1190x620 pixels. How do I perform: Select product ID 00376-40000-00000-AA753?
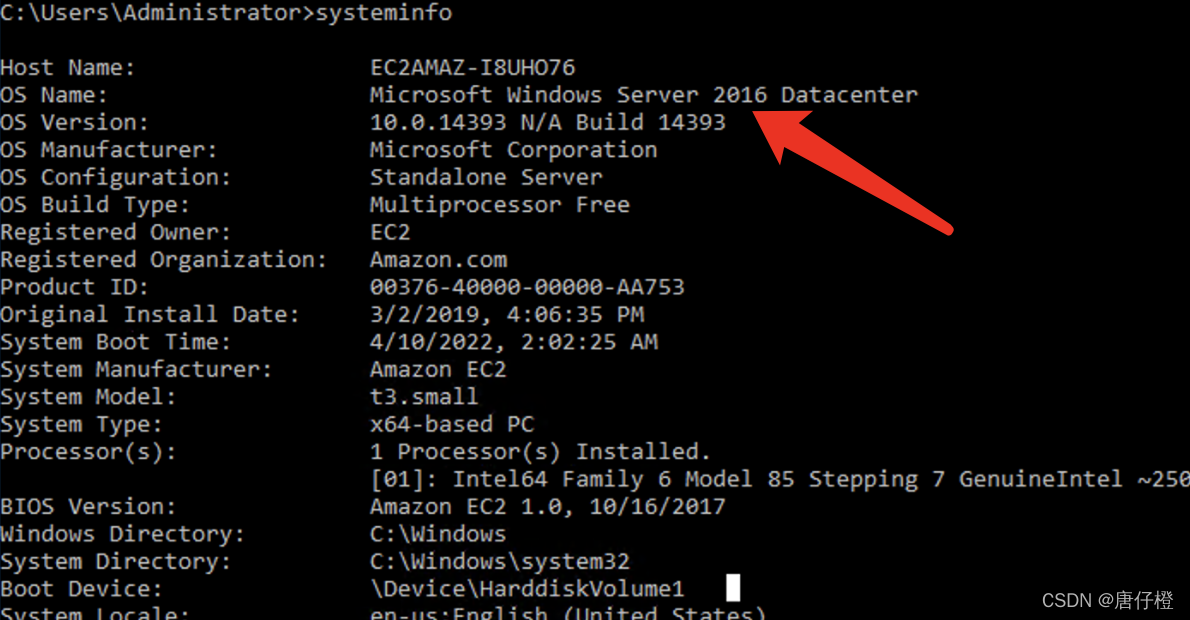pos(527,287)
